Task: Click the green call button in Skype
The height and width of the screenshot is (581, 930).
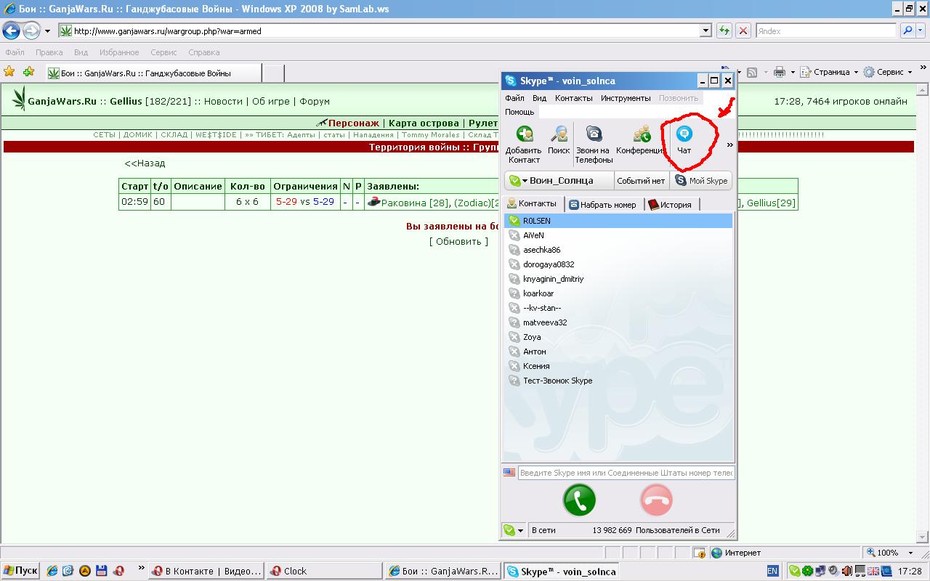Action: [579, 500]
